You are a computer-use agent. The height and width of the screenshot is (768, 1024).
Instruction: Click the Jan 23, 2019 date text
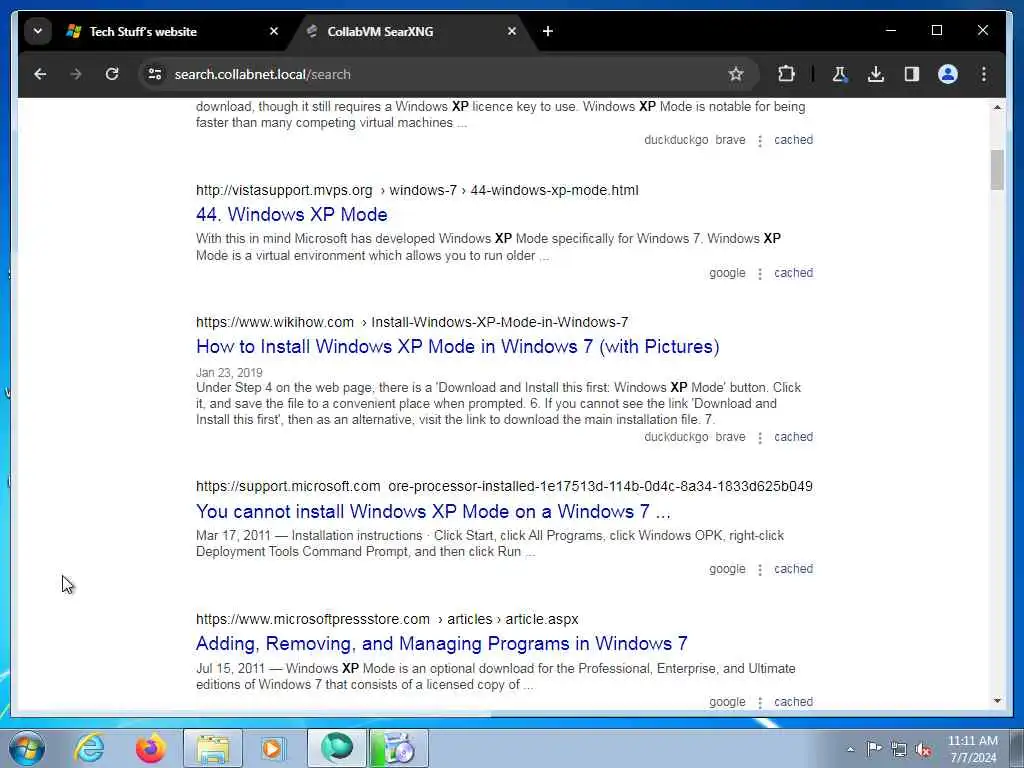[x=229, y=372]
